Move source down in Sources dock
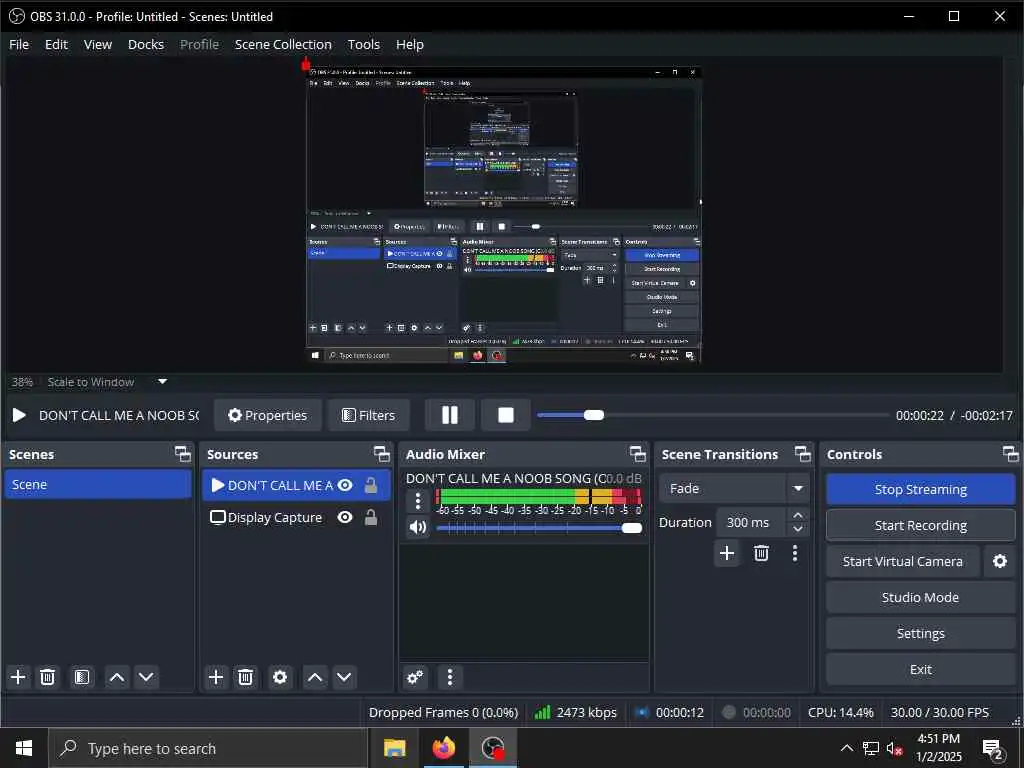Screen dimensions: 1024x768 click(x=344, y=677)
